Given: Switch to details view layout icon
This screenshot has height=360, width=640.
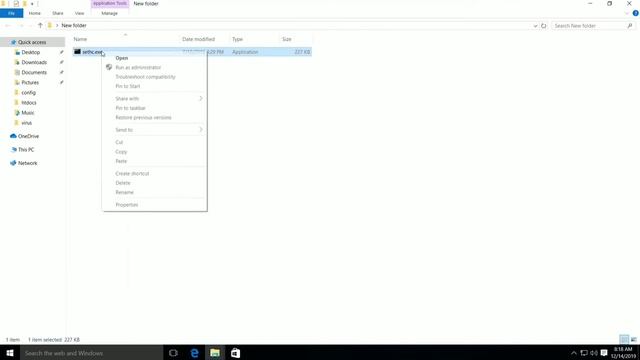Looking at the screenshot, I should 624,339.
